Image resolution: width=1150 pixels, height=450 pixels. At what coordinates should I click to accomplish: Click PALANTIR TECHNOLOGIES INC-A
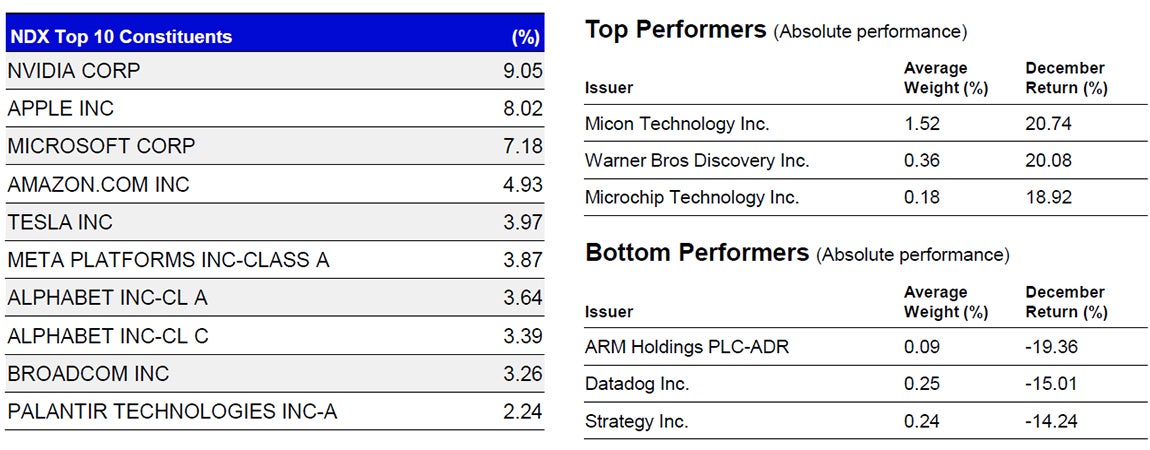click(x=172, y=412)
